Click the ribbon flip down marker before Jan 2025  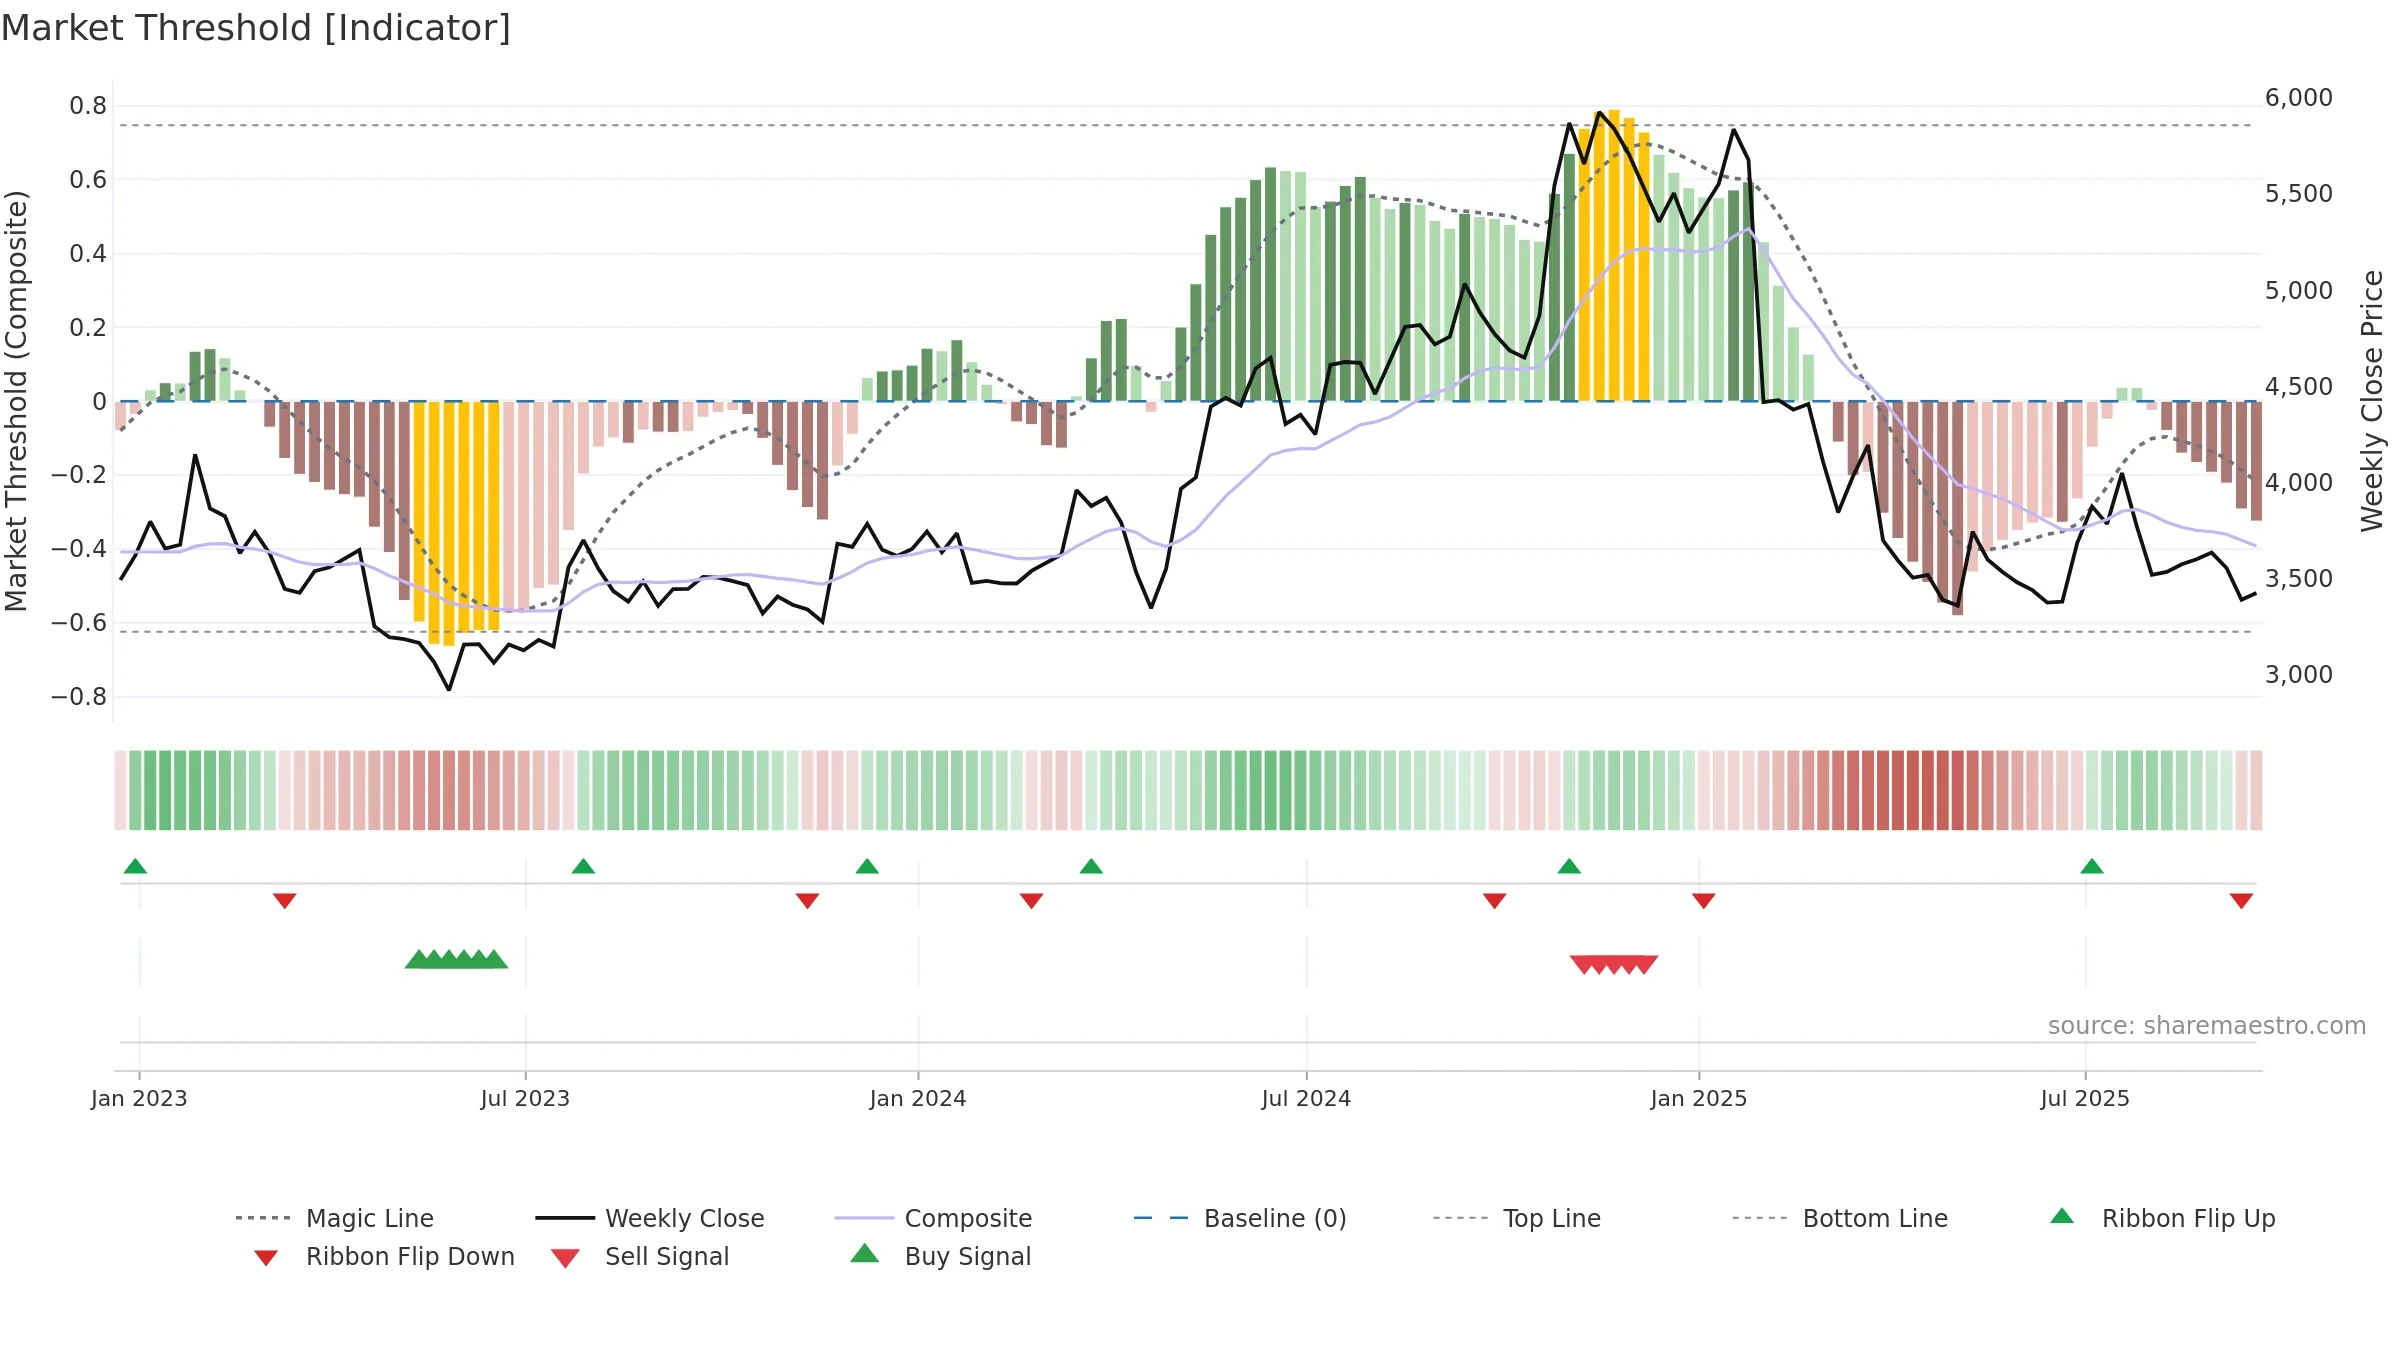[1495, 901]
